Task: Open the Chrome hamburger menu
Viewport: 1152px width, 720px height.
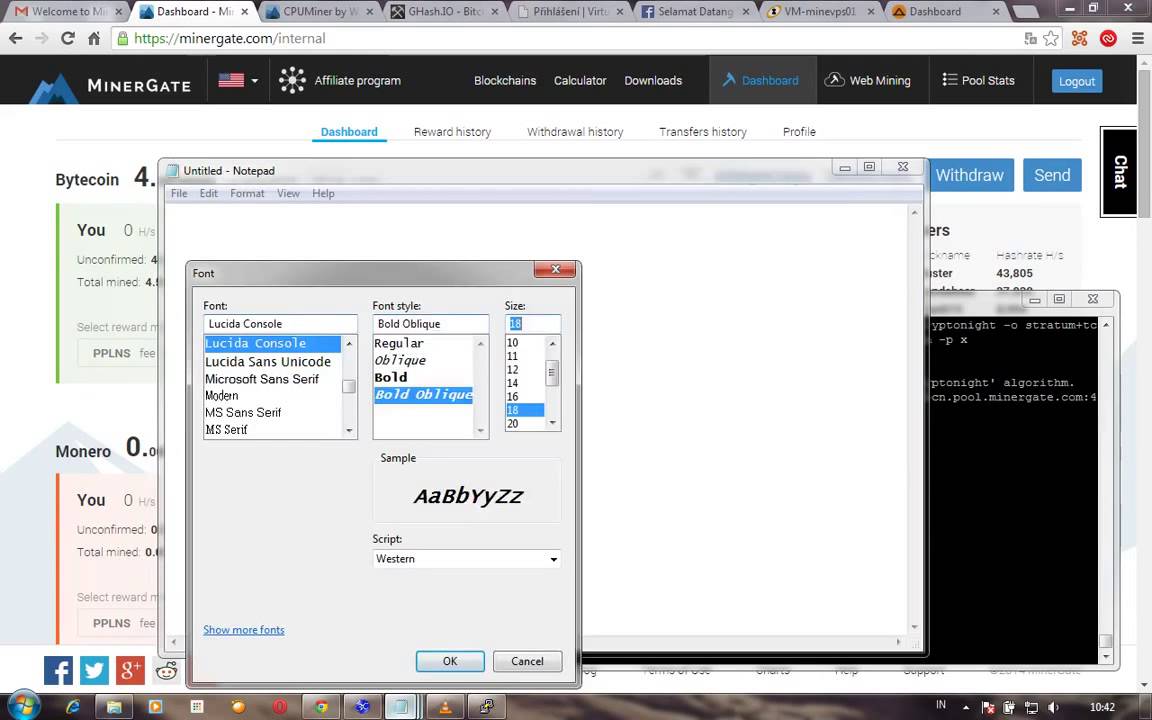Action: tap(1137, 38)
